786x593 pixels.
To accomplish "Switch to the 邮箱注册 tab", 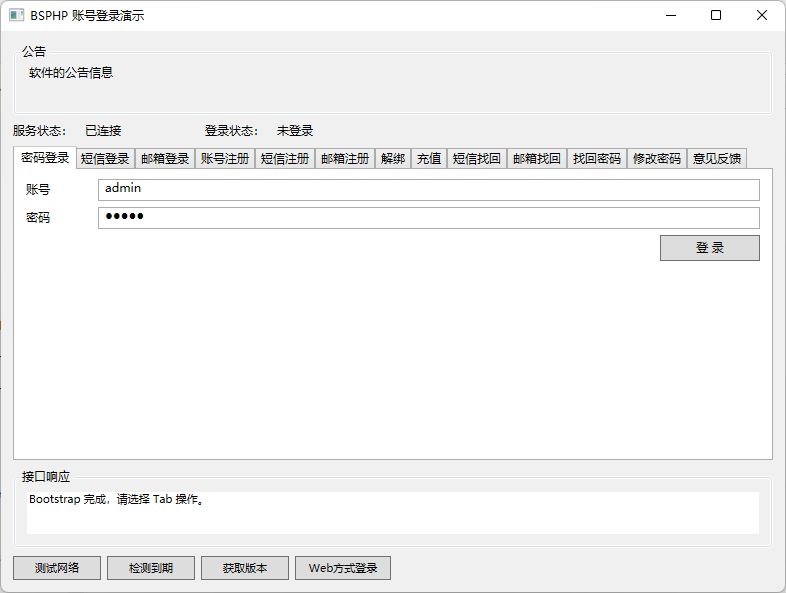I will (345, 159).
